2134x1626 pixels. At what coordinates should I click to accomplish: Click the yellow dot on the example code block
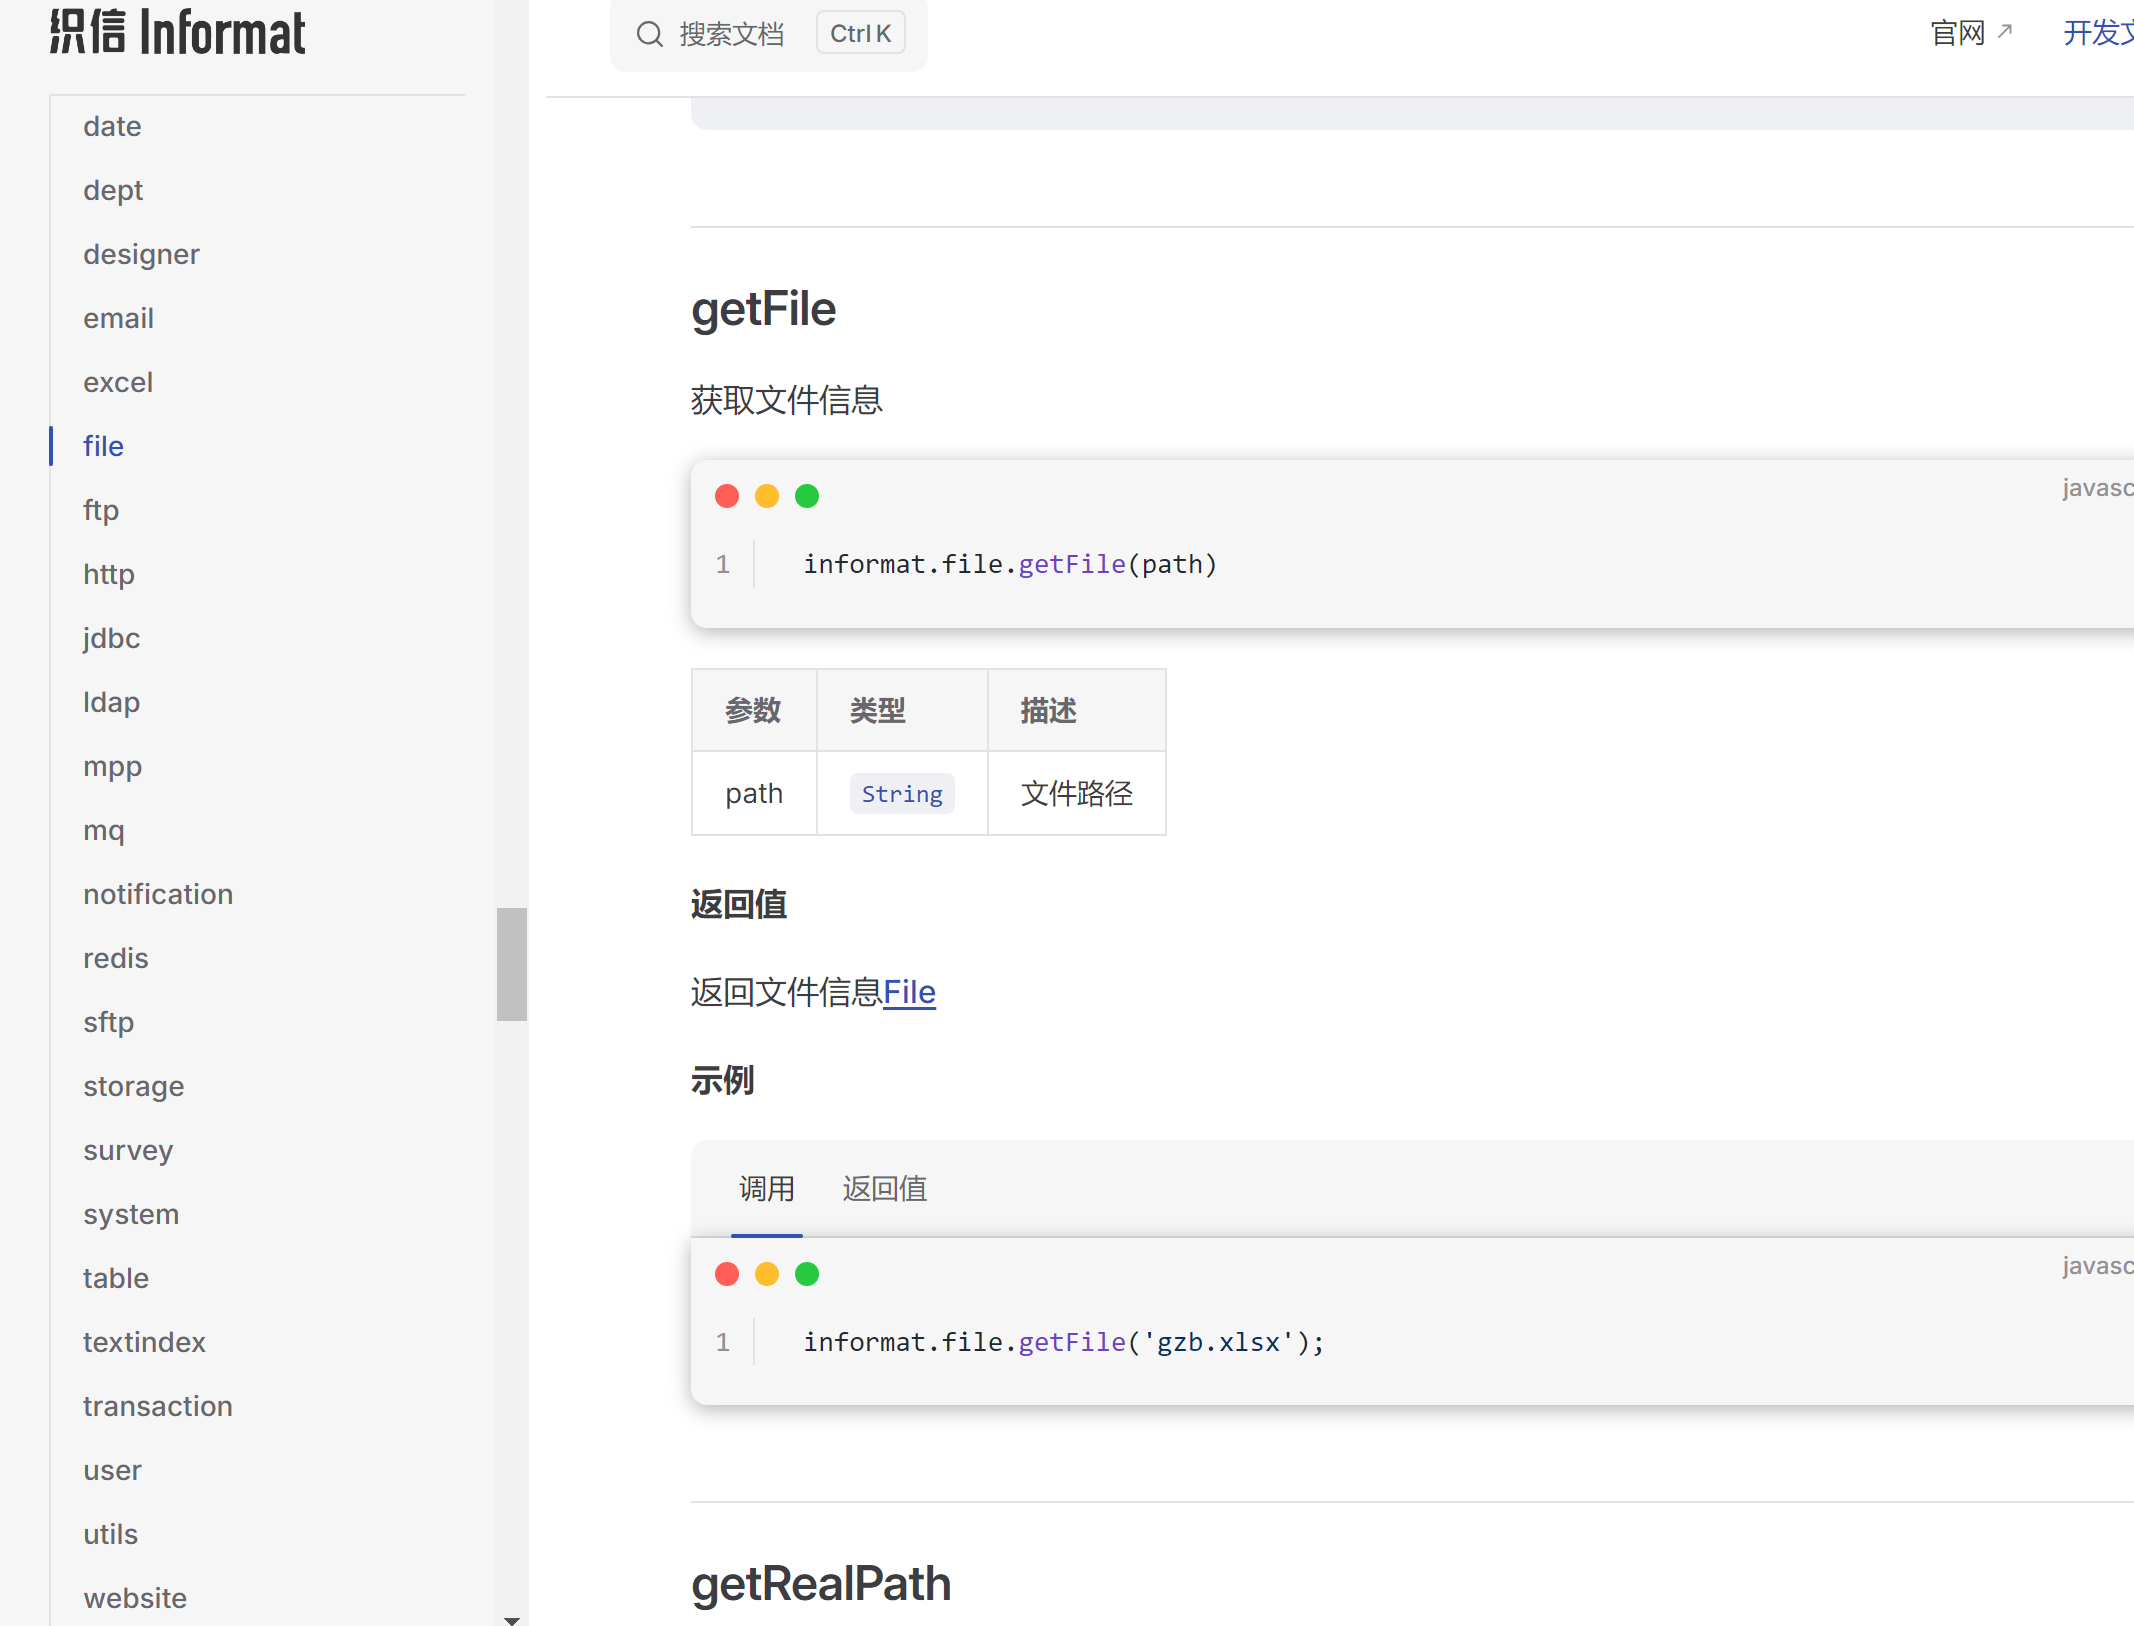pyautogui.click(x=767, y=1274)
